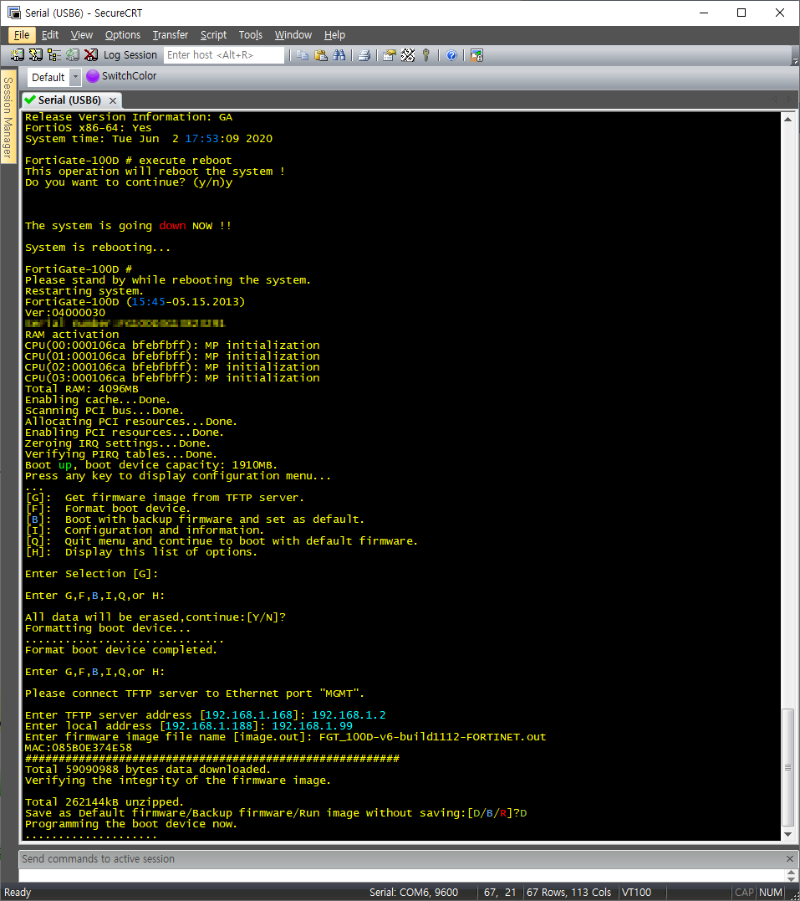Viewport: 800px width, 901px height.
Task: Click the purple SwitchColor button
Action: point(121,76)
